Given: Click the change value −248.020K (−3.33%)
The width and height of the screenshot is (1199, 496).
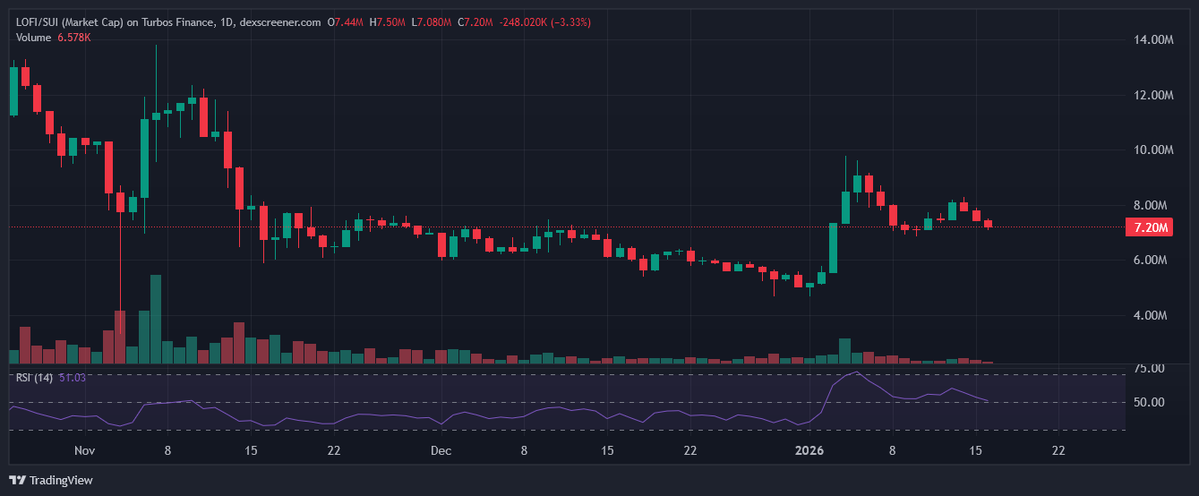Looking at the screenshot, I should tap(544, 22).
